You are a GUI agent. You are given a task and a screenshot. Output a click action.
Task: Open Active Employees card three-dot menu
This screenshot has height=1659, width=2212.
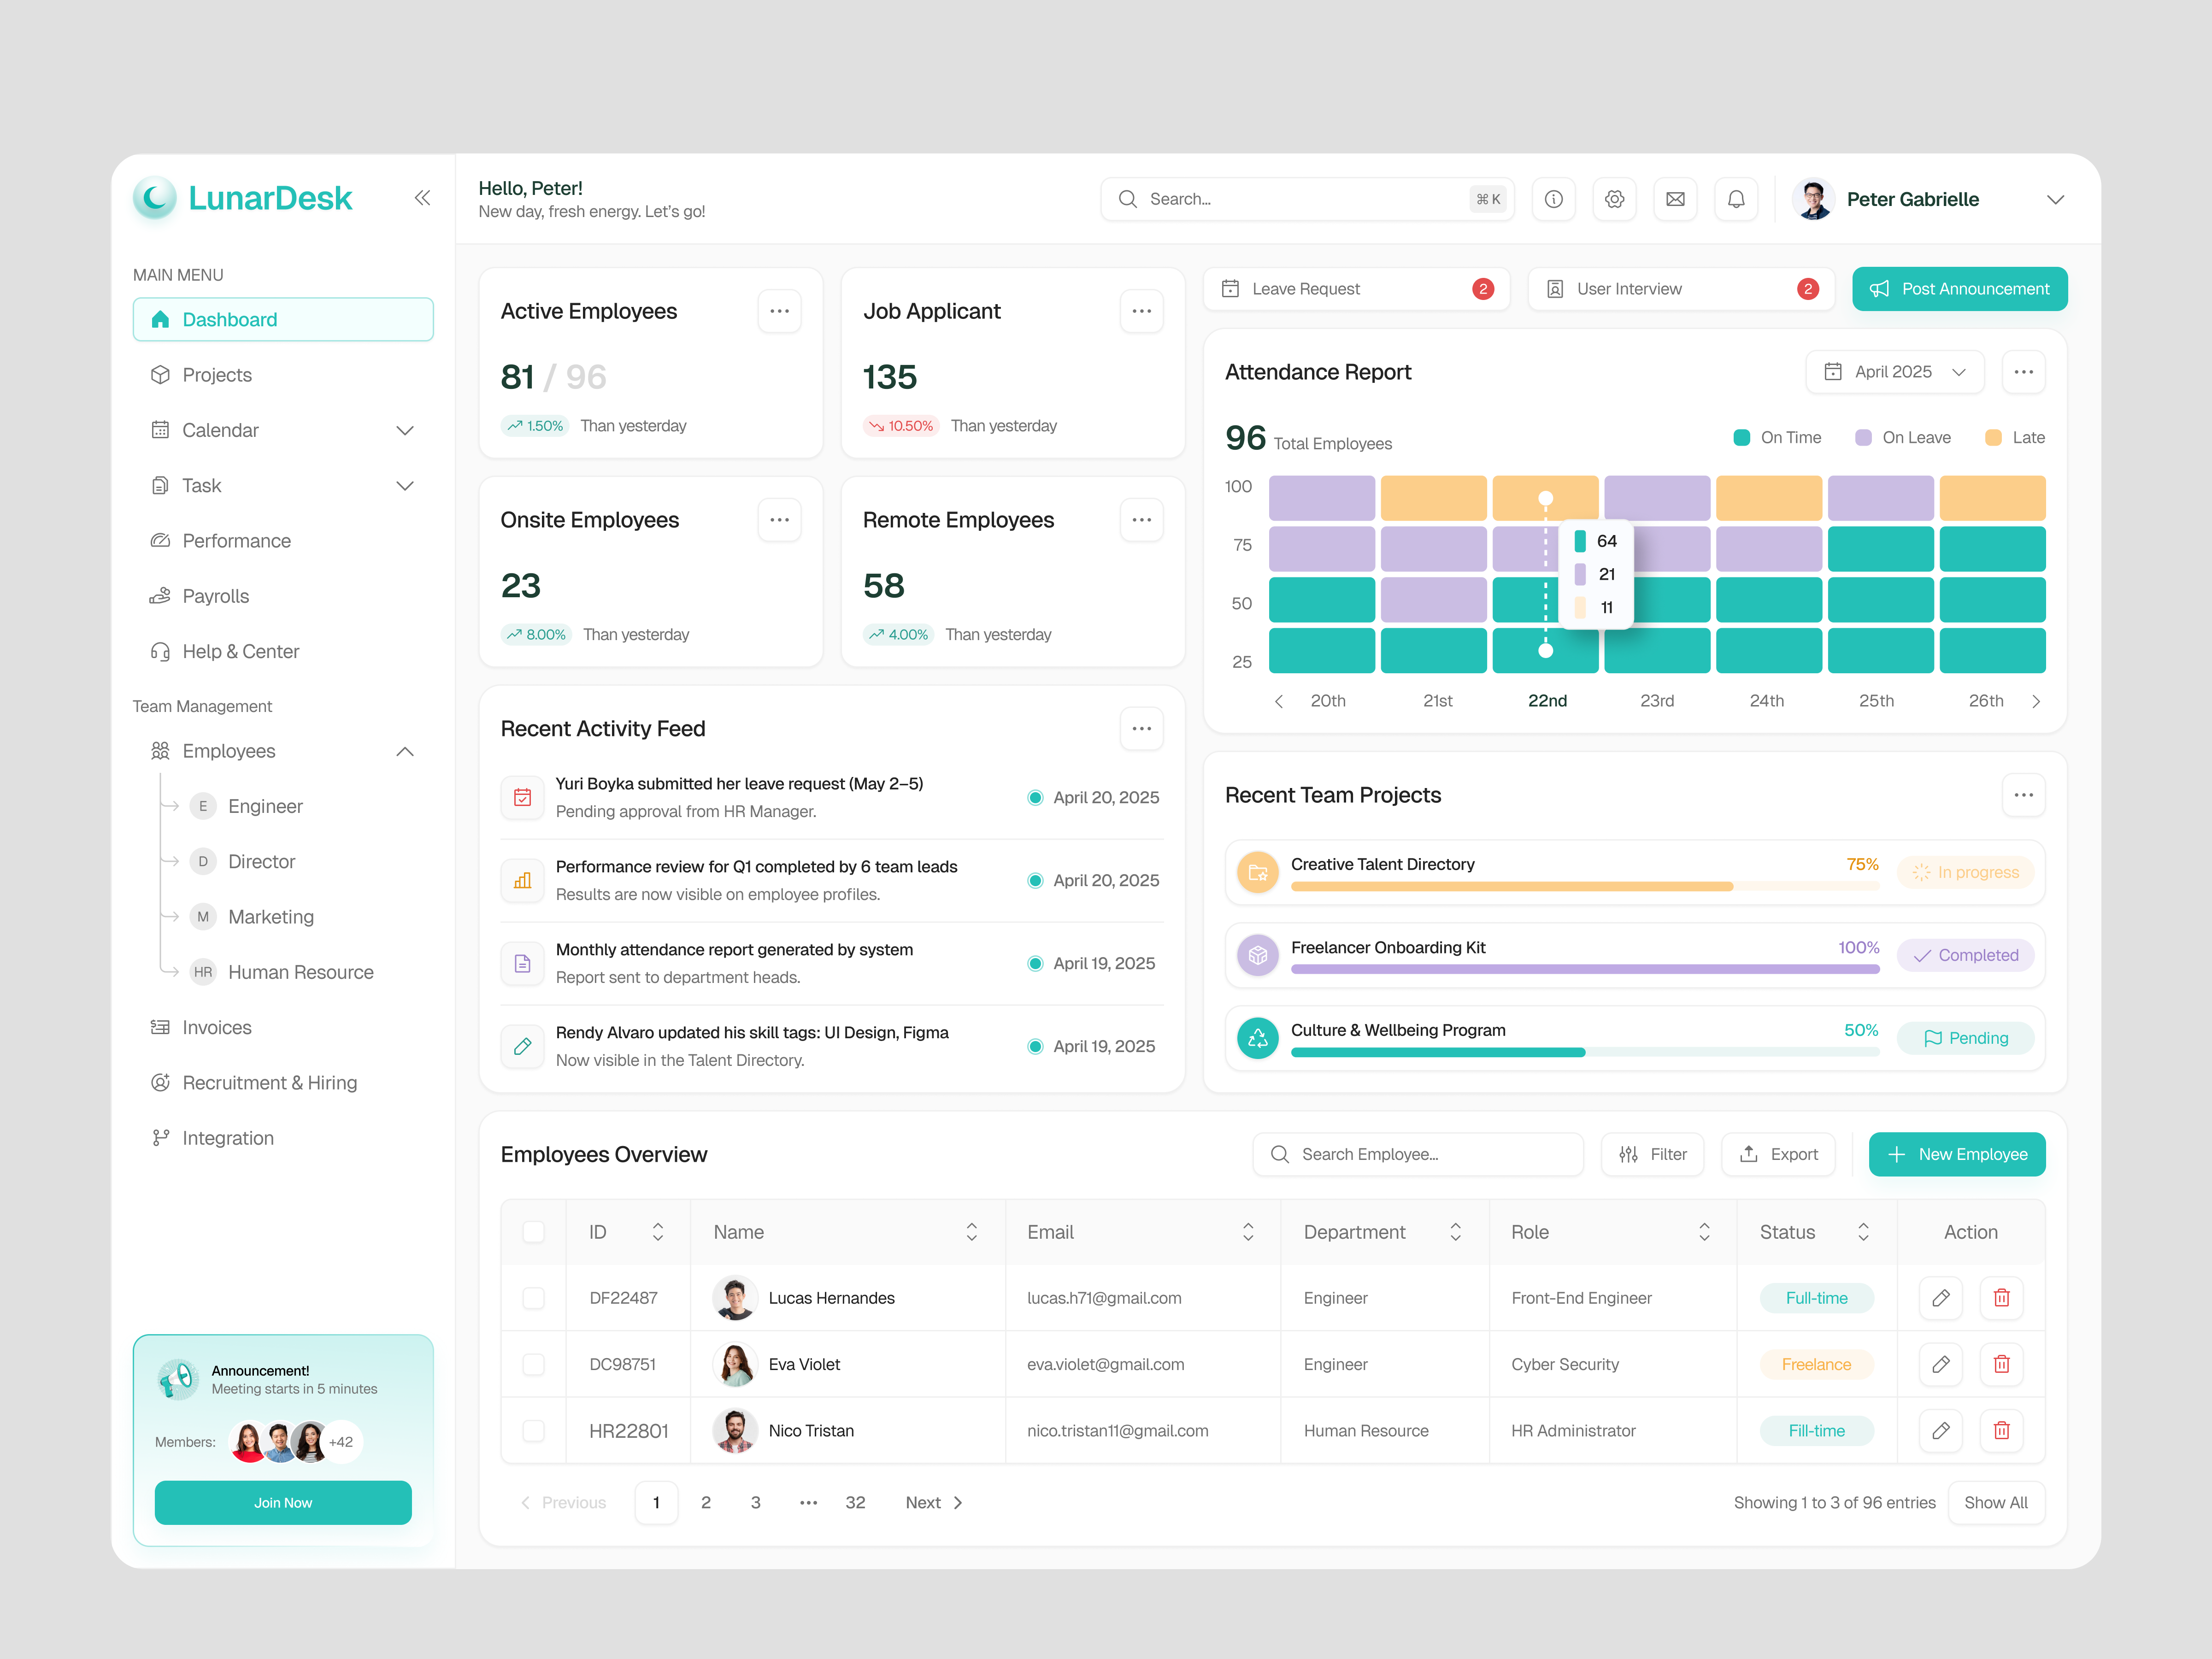click(779, 311)
